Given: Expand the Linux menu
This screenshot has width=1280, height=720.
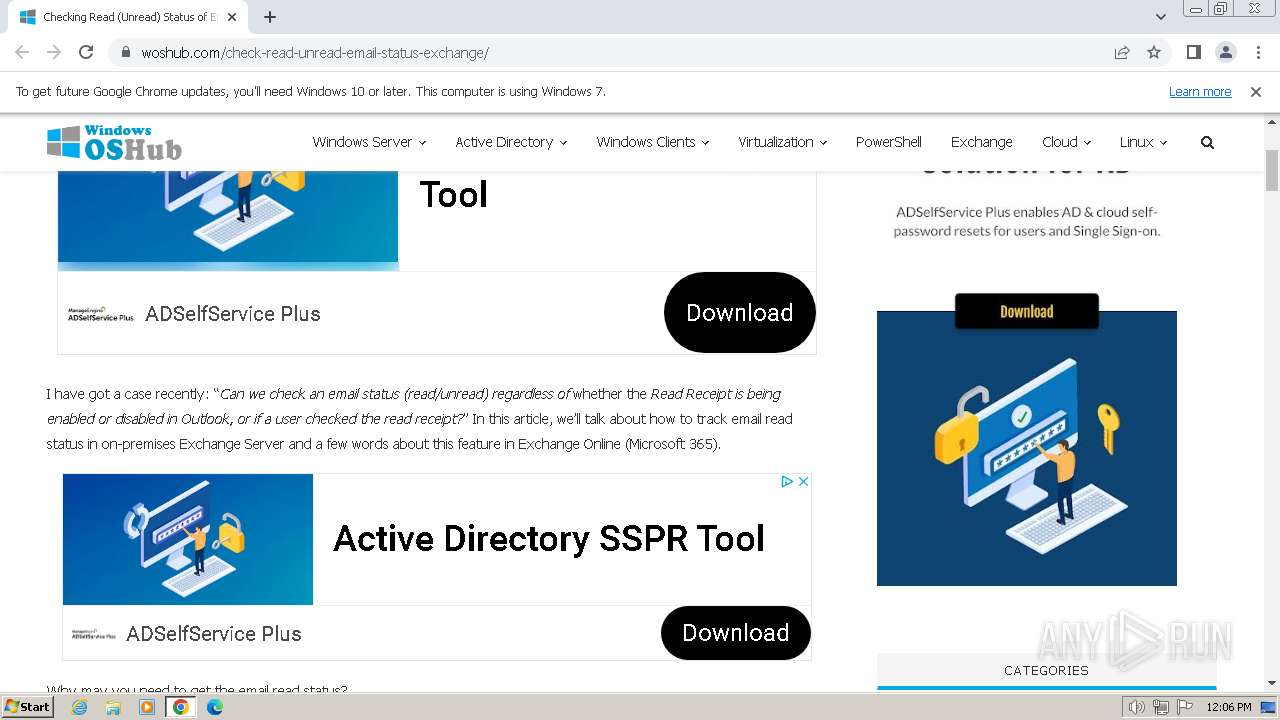Looking at the screenshot, I should click(1143, 142).
